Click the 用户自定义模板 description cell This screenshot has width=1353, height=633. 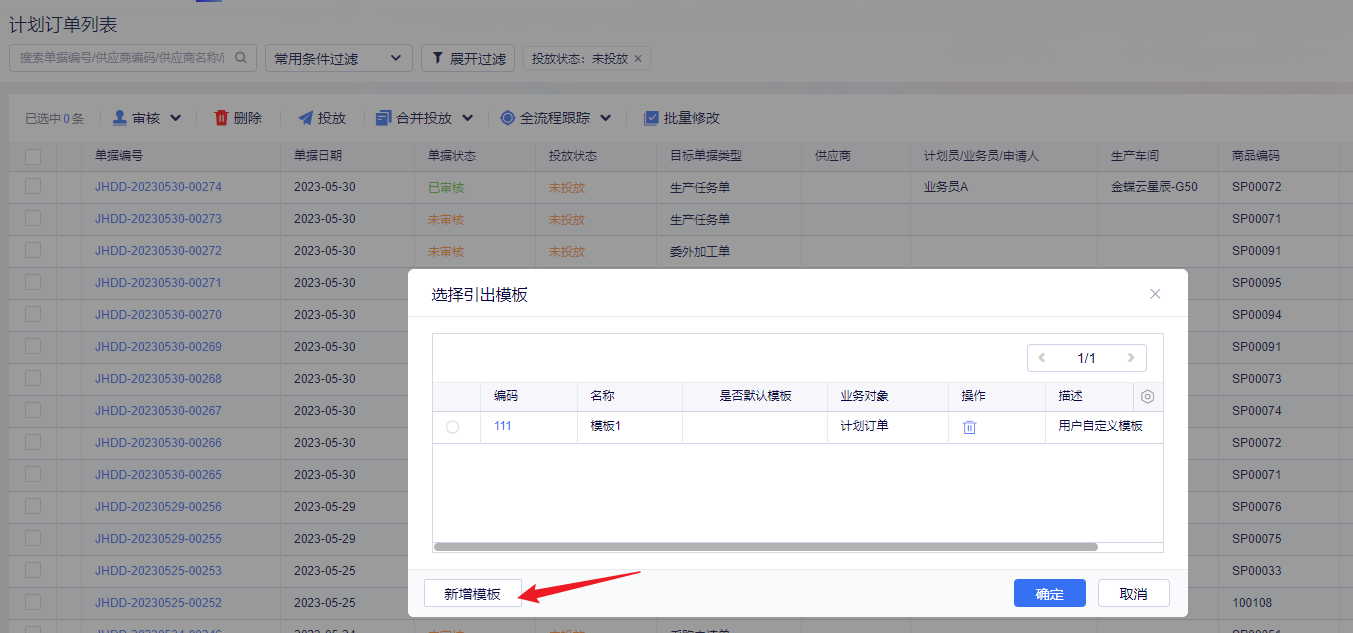coord(1100,426)
